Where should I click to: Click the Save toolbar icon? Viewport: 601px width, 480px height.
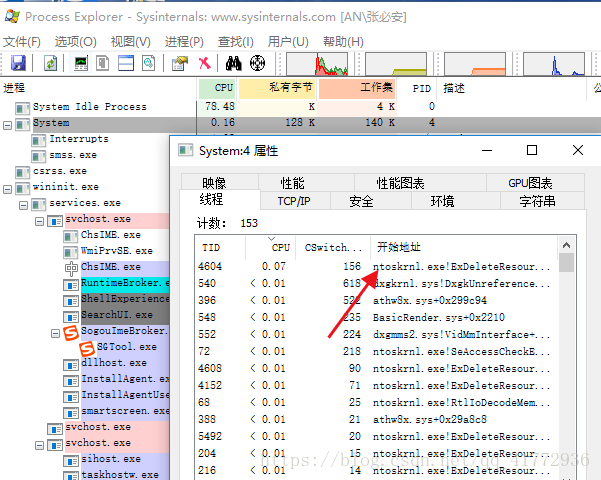point(18,63)
